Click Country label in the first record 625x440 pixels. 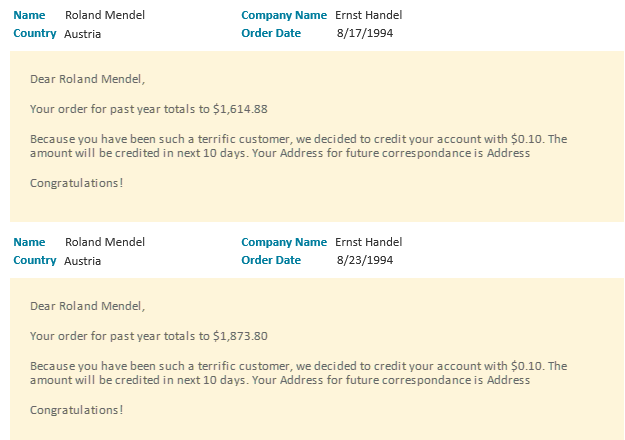[x=35, y=33]
